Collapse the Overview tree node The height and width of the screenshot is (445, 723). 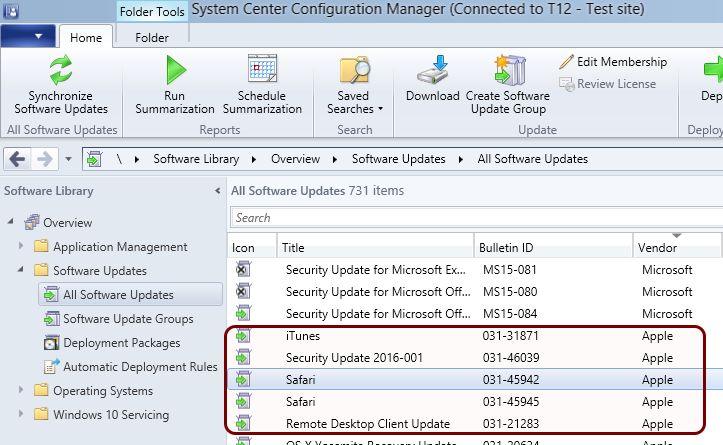11,222
